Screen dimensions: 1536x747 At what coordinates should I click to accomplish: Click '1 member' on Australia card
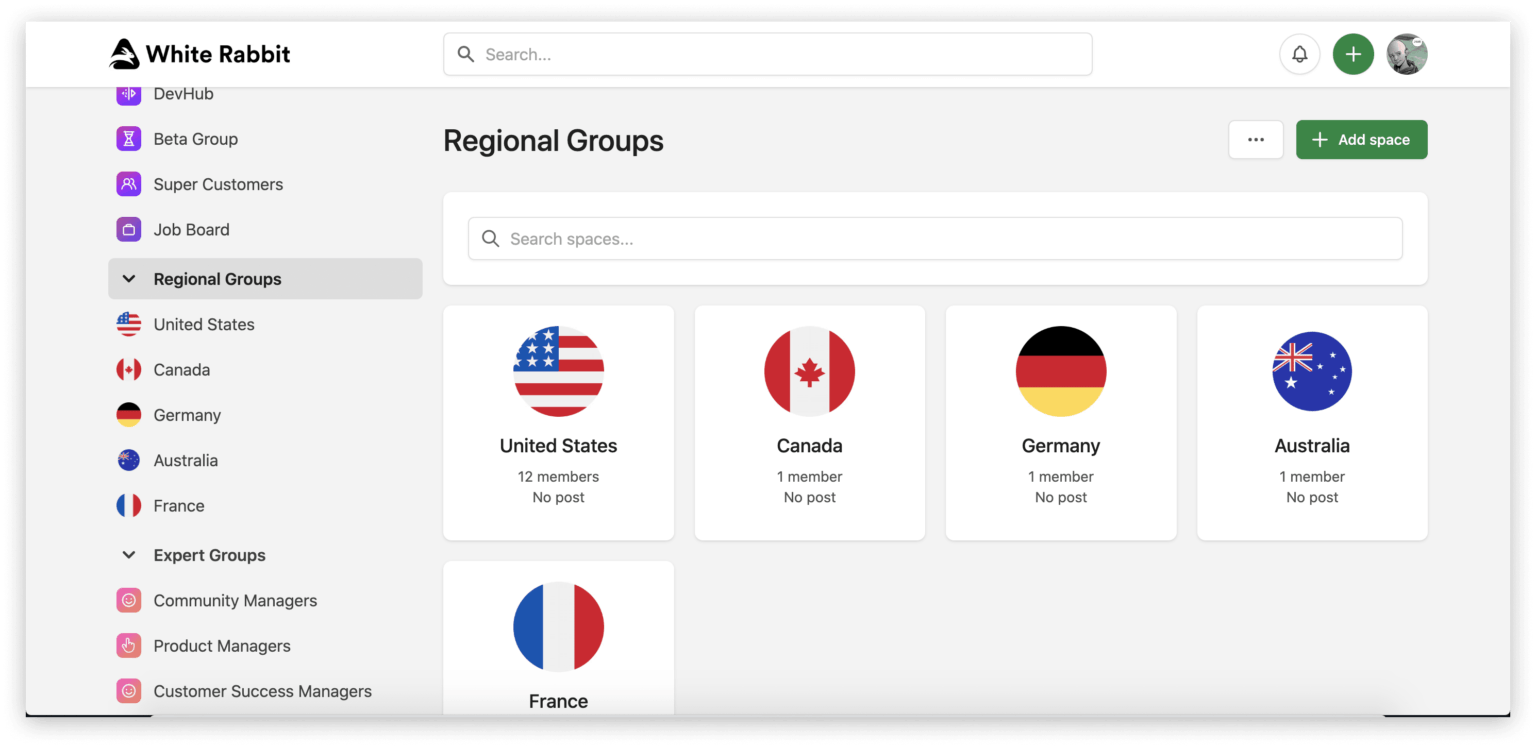[1312, 477]
